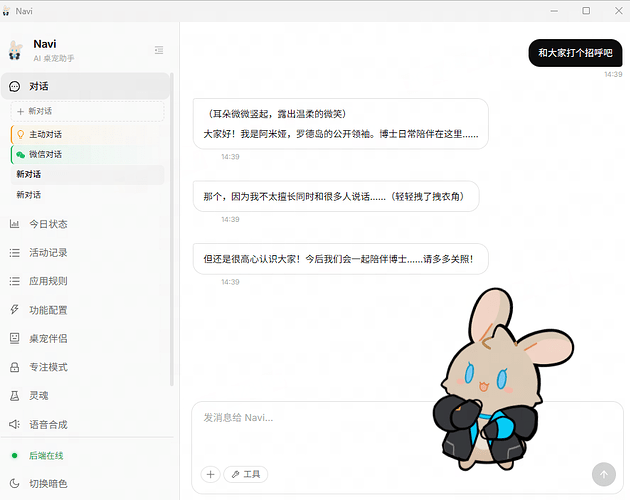Maximize the Navi window
The width and height of the screenshot is (630, 500).
(586, 11)
